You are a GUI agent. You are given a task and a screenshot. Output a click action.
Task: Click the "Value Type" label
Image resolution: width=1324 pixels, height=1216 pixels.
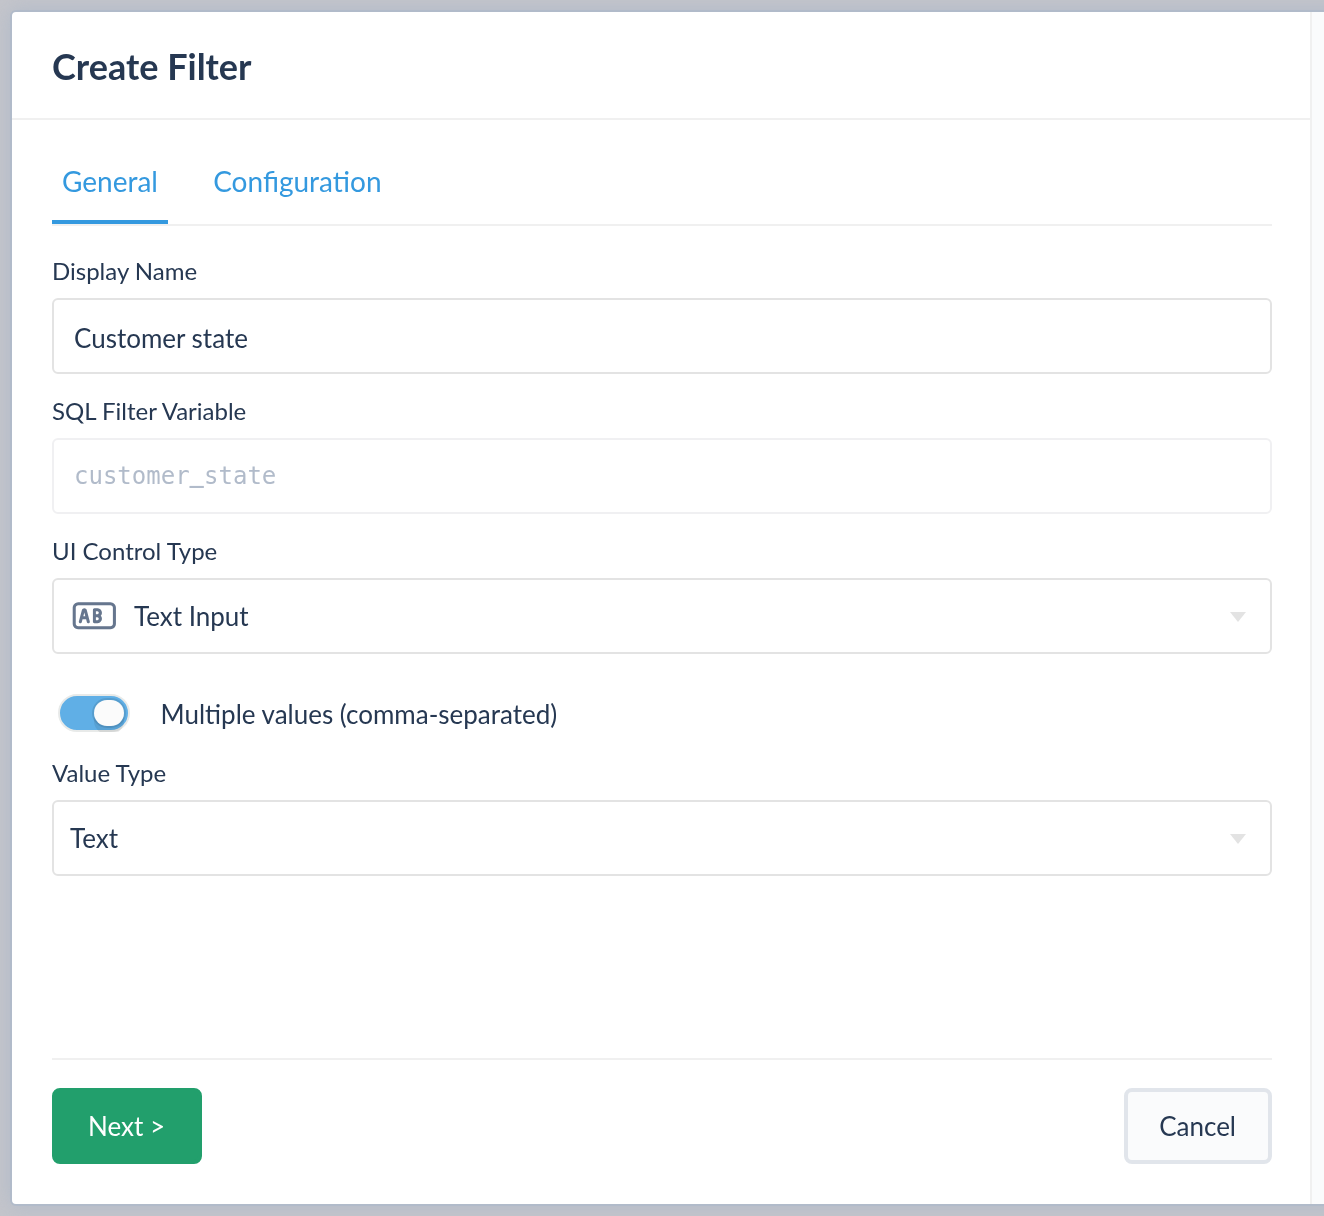(x=109, y=774)
